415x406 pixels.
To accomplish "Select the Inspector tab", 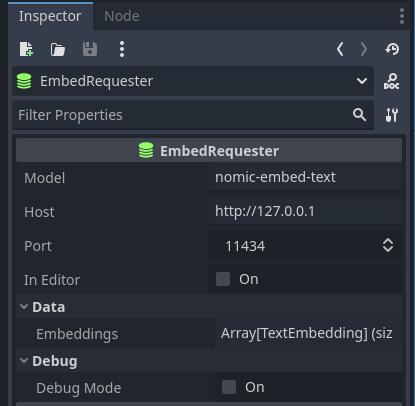I will (x=50, y=16).
